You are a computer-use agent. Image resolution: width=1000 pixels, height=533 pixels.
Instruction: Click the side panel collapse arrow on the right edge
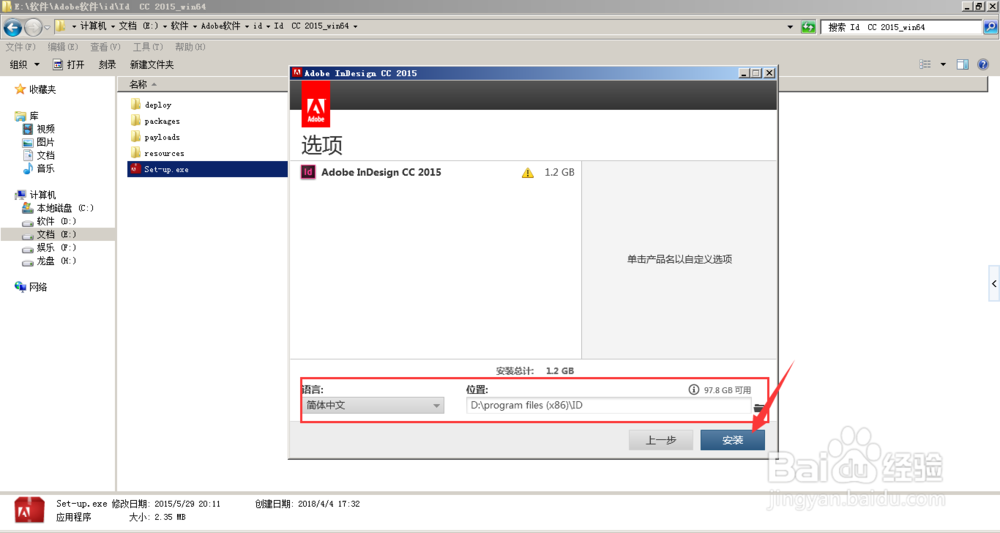pos(994,284)
